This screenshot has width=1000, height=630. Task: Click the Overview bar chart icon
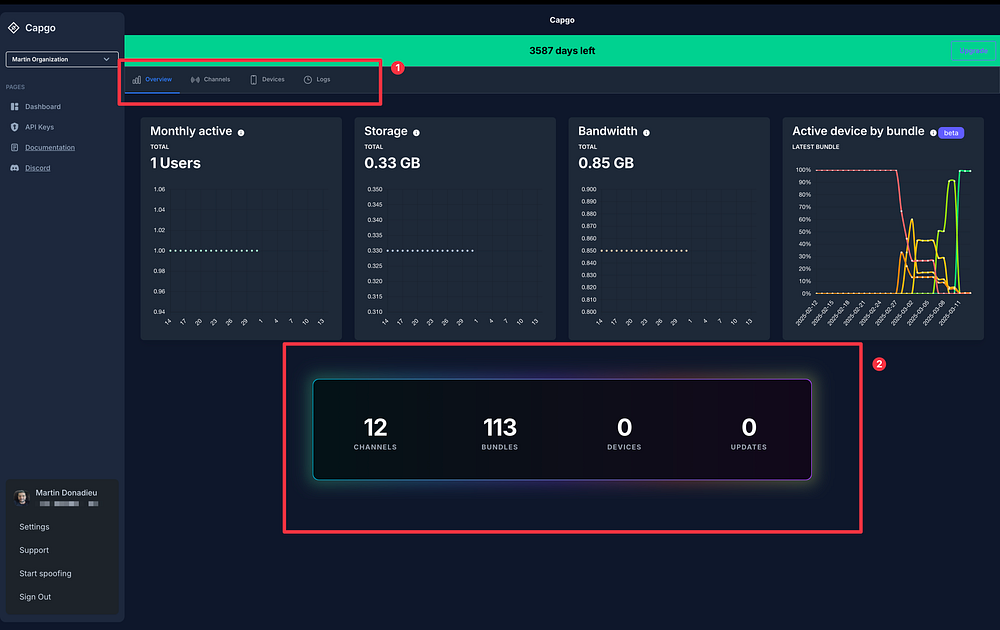136,80
